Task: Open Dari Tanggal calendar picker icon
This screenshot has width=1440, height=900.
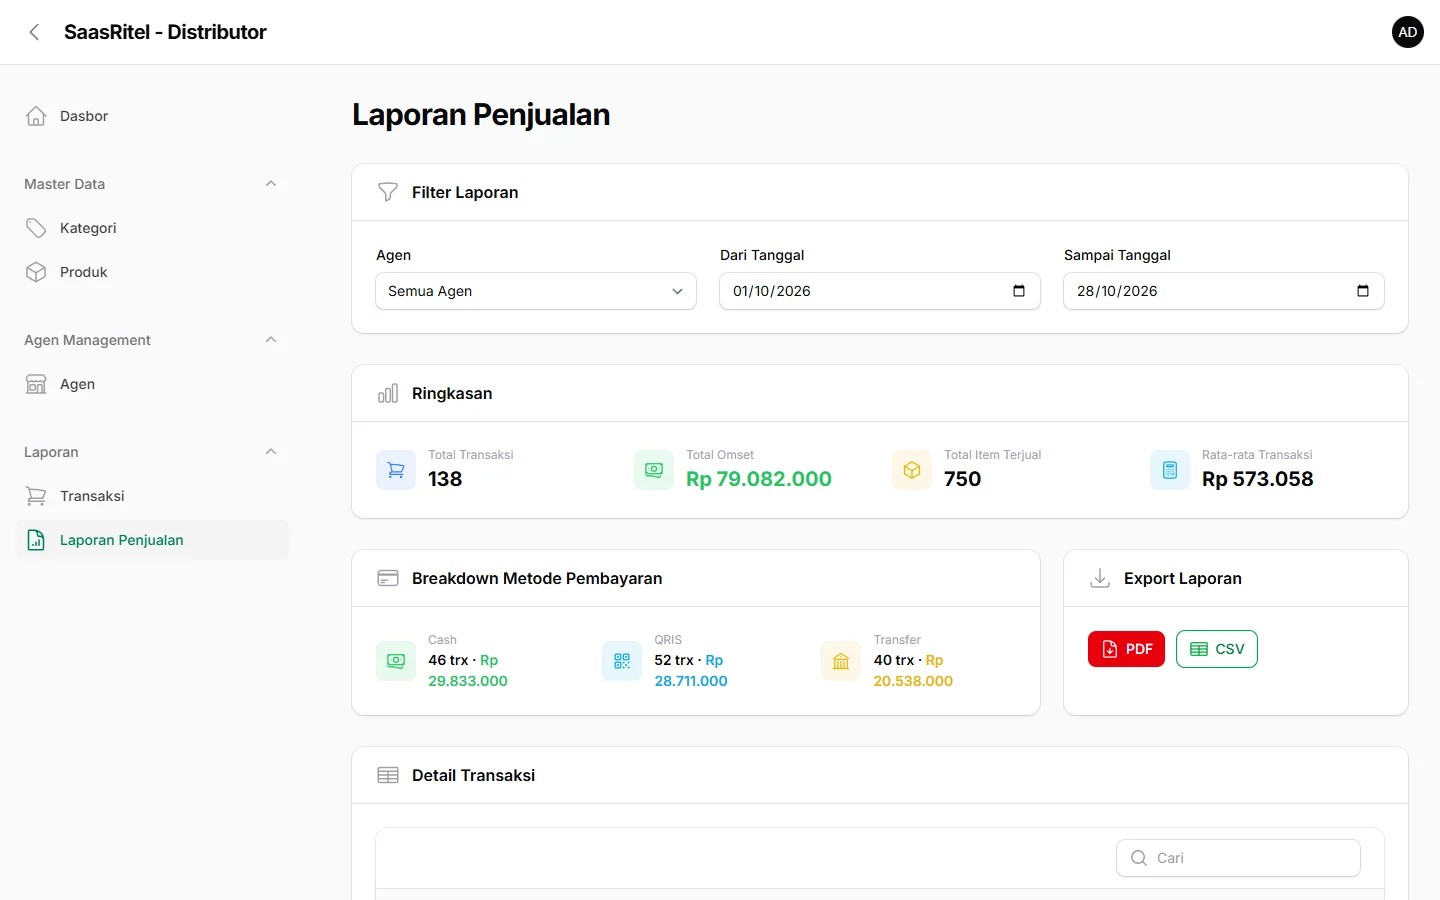Action: pyautogui.click(x=1019, y=291)
